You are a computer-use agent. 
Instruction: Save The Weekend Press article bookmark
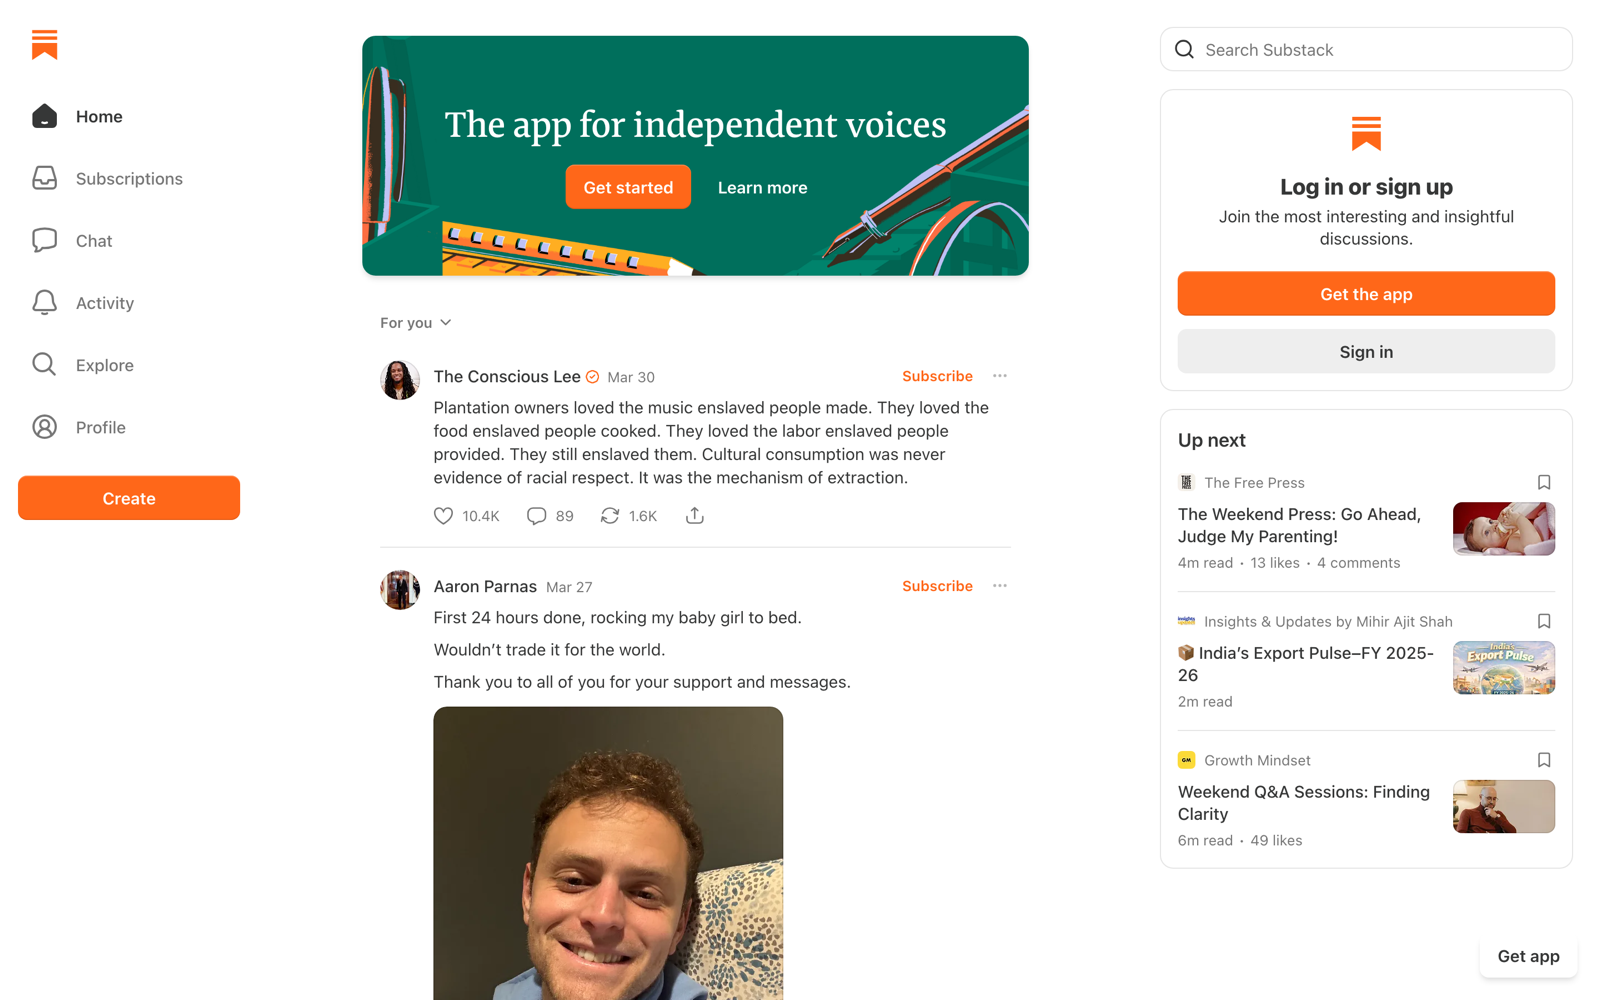tap(1544, 483)
